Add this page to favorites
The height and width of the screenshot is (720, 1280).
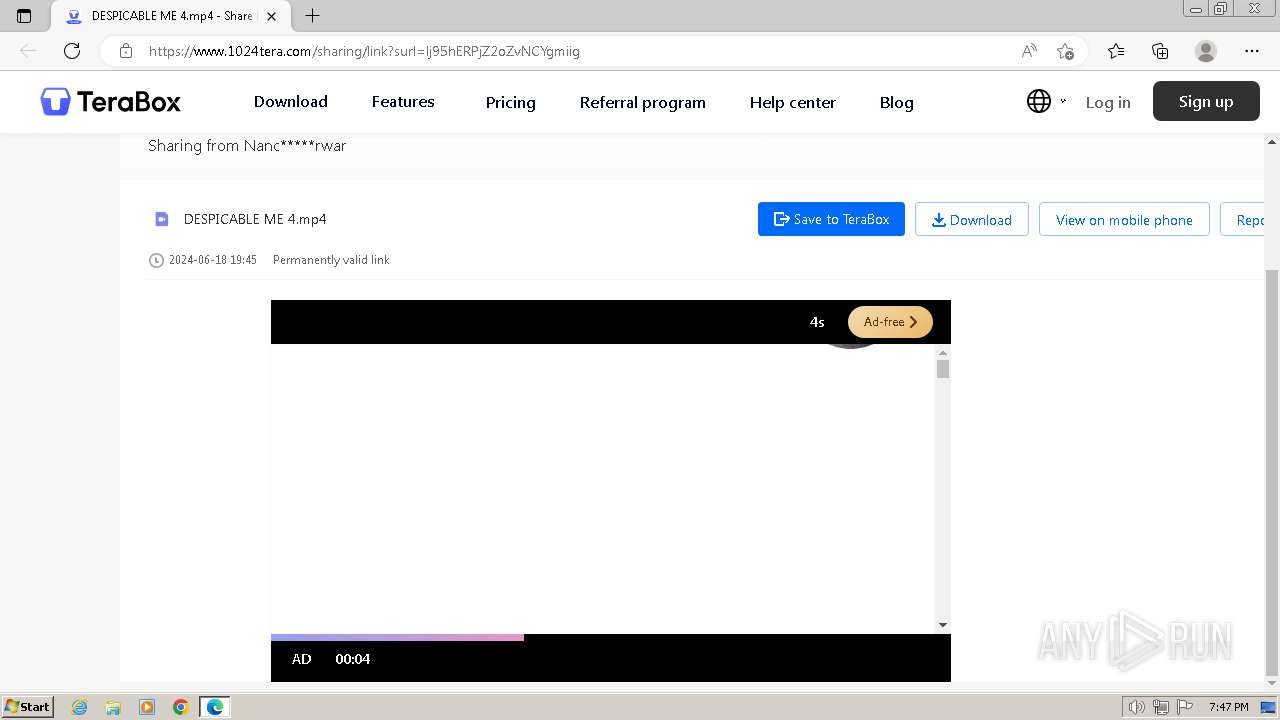pos(1065,51)
